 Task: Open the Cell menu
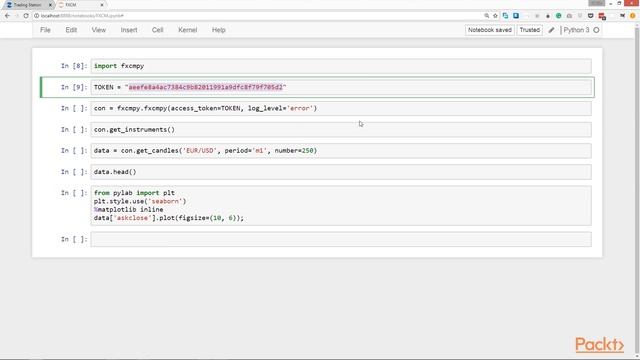tap(158, 30)
